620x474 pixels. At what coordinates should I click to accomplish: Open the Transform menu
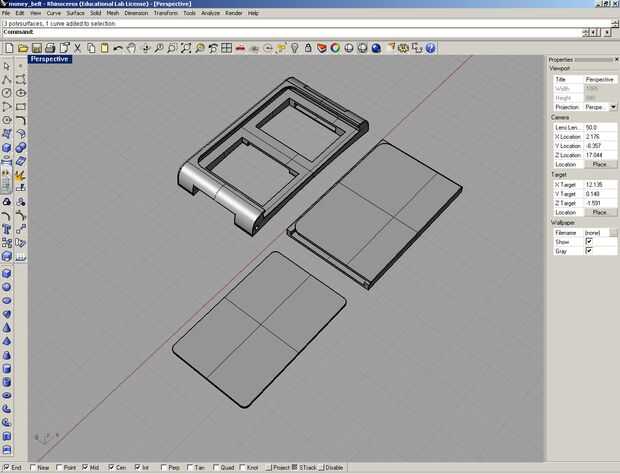click(x=166, y=13)
